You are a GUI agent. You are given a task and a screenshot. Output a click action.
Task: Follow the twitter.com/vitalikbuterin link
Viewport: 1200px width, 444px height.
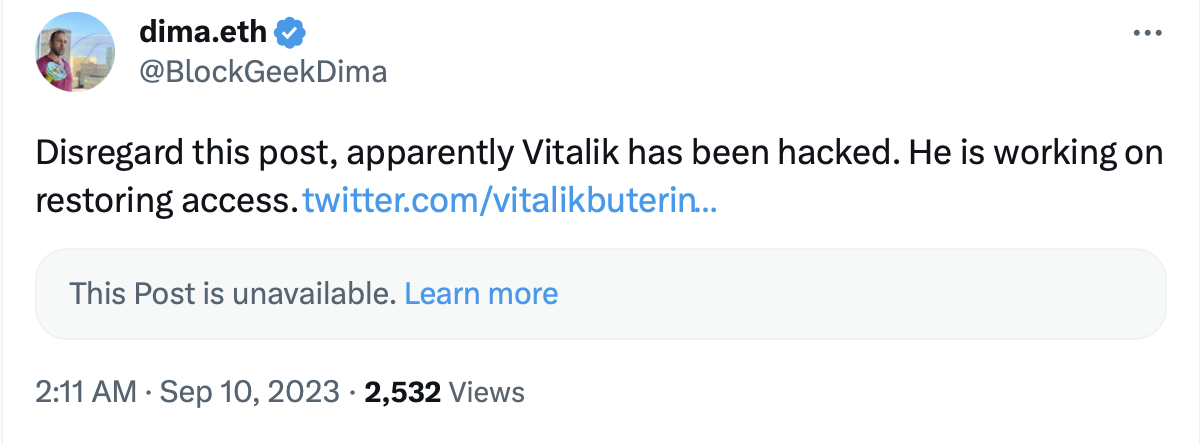pyautogui.click(x=508, y=201)
